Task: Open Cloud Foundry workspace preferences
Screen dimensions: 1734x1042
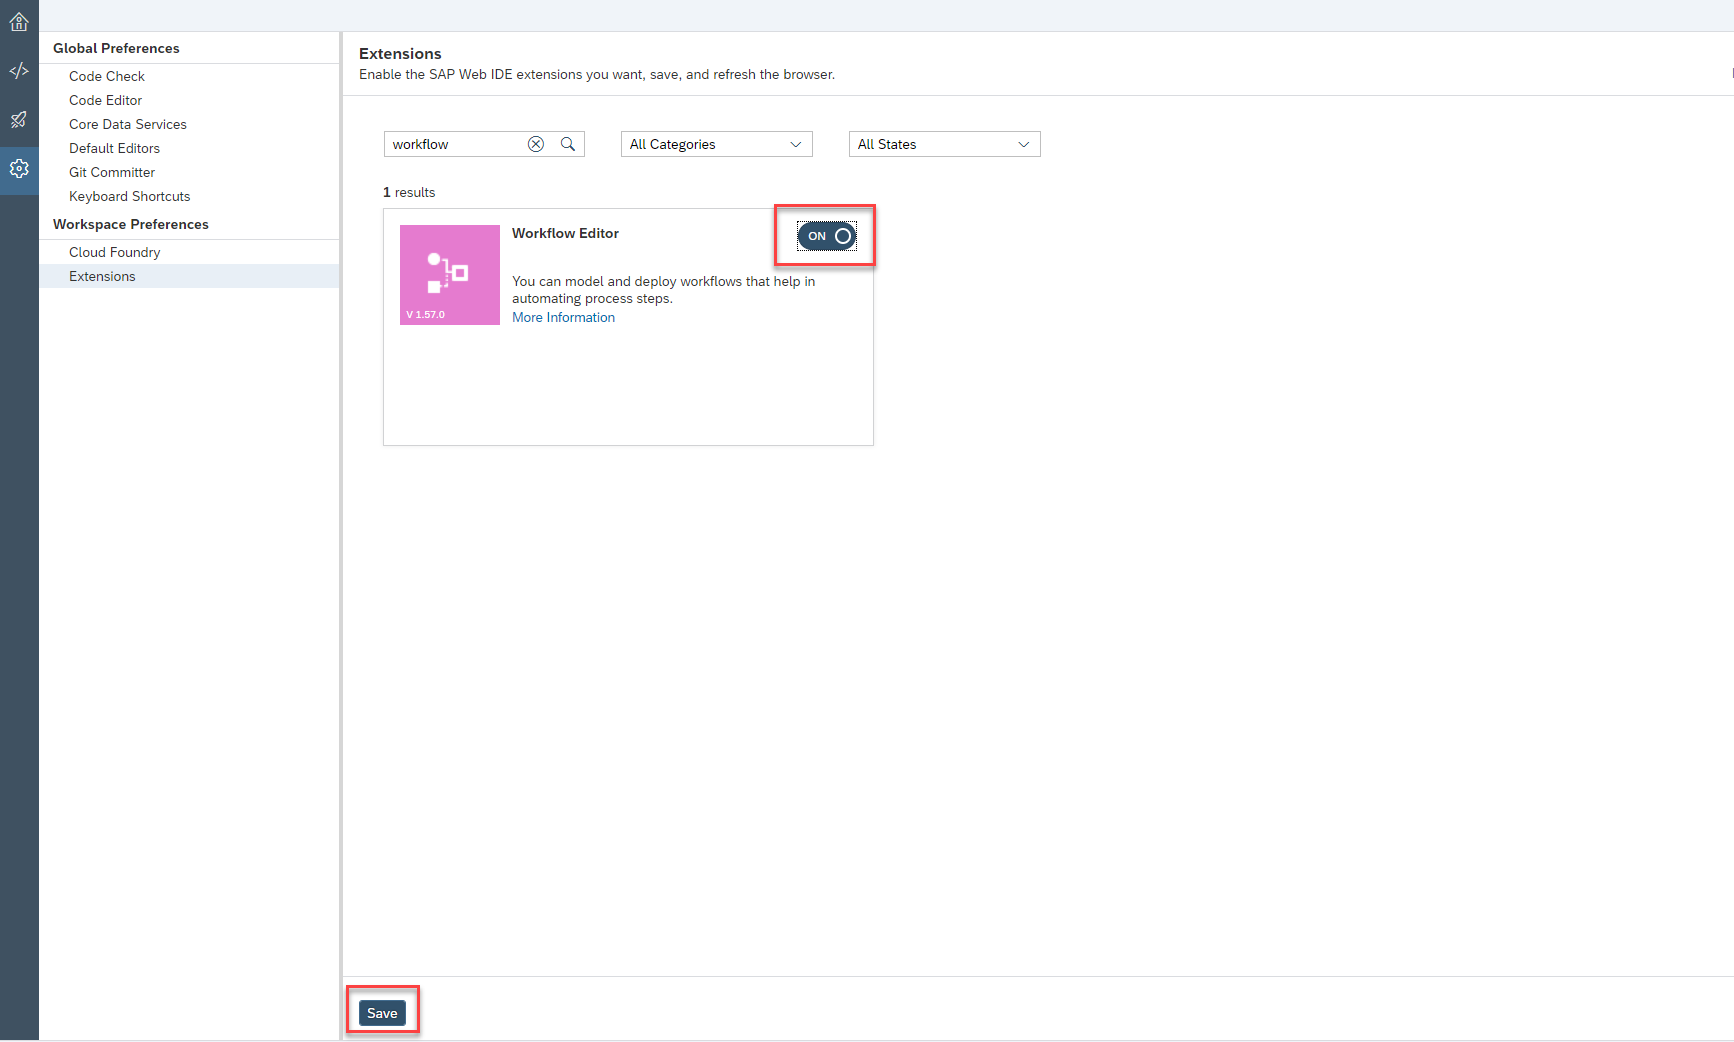Action: pyautogui.click(x=114, y=252)
